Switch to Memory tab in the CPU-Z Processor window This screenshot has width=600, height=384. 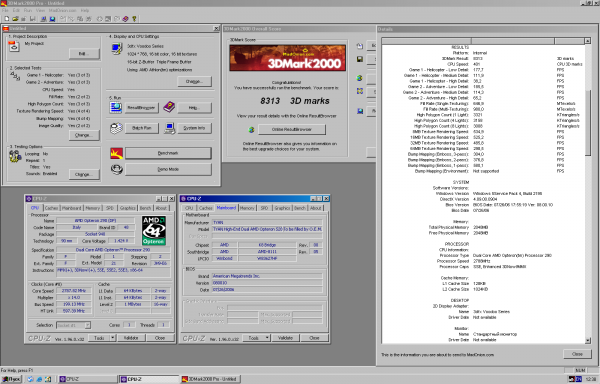point(93,208)
